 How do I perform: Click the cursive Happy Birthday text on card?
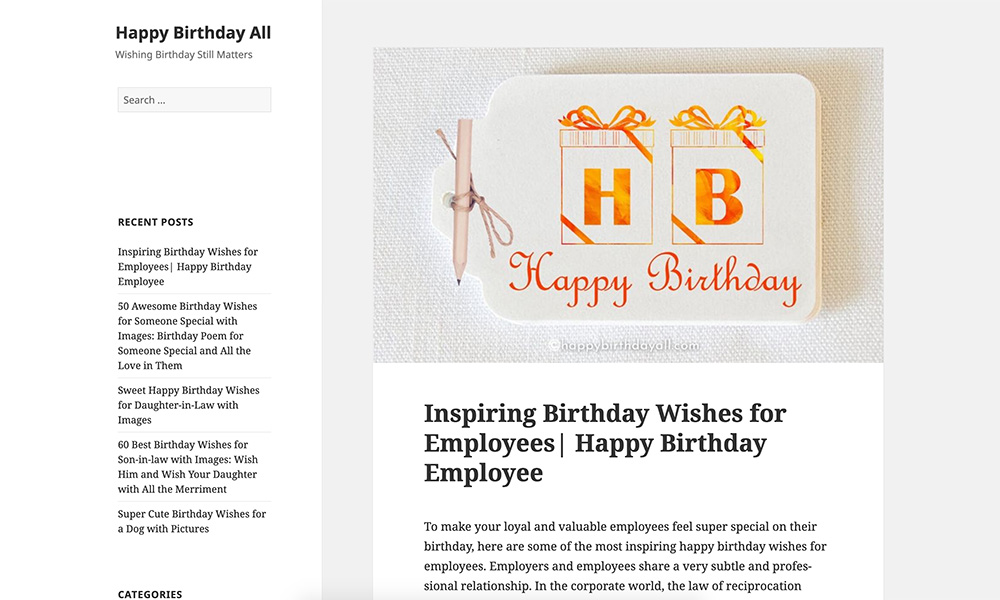[654, 279]
